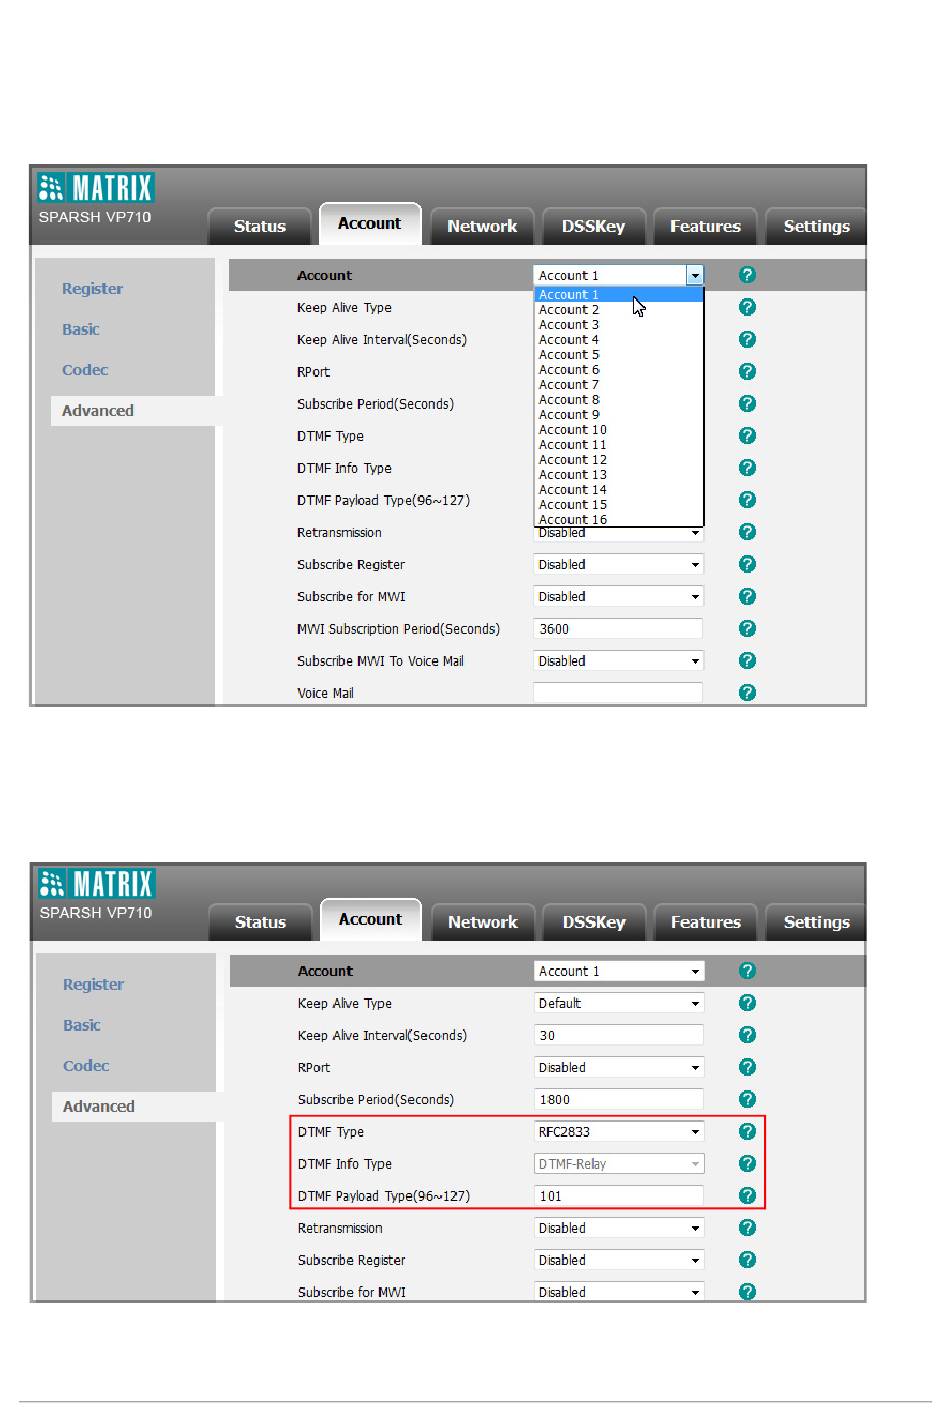The height and width of the screenshot is (1420, 950).
Task: Open Codec sidebar link in lower screenshot
Action: [86, 1066]
